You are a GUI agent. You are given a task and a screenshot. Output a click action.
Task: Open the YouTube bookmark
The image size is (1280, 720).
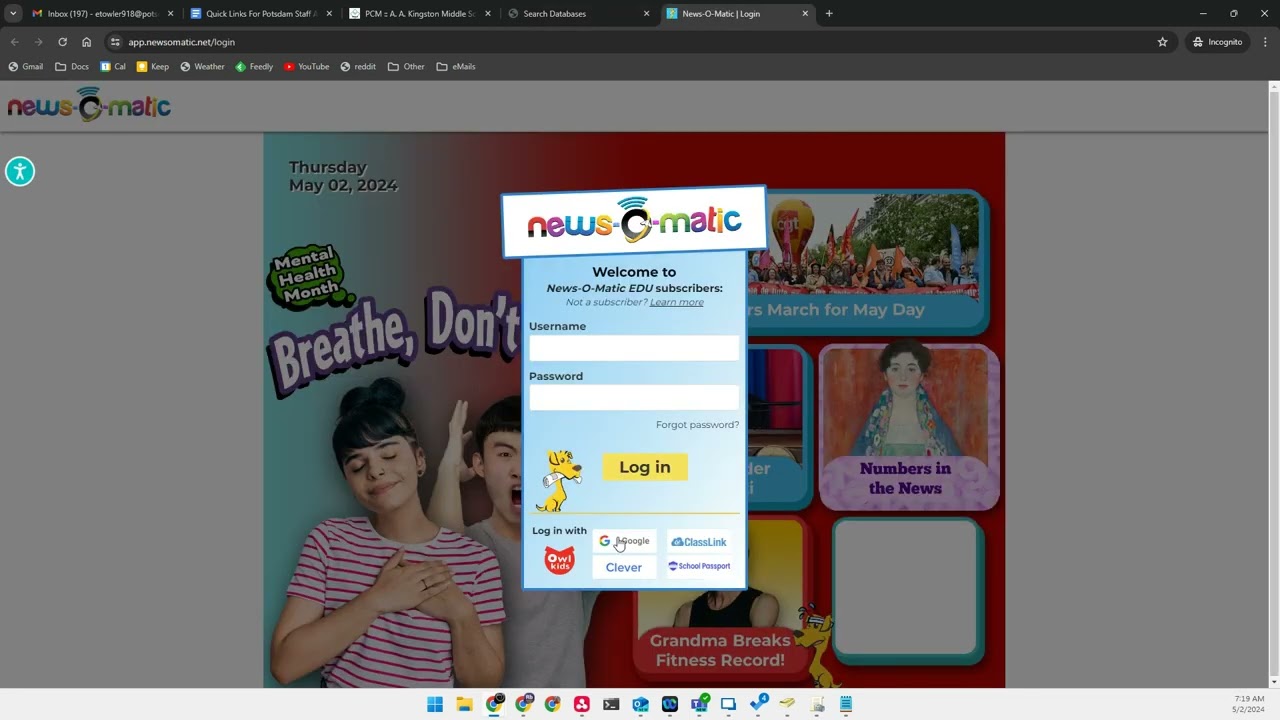306,67
